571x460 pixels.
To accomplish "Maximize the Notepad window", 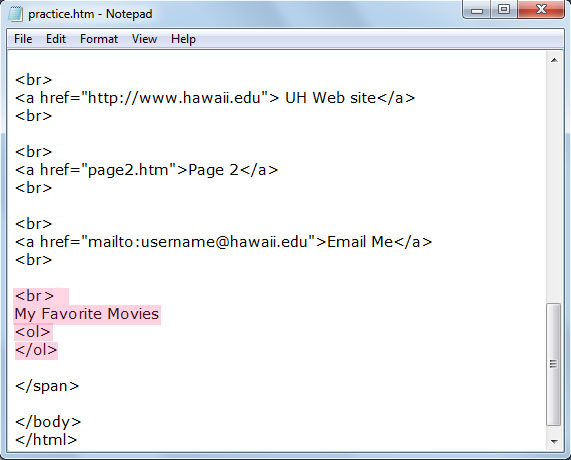I will (x=504, y=9).
